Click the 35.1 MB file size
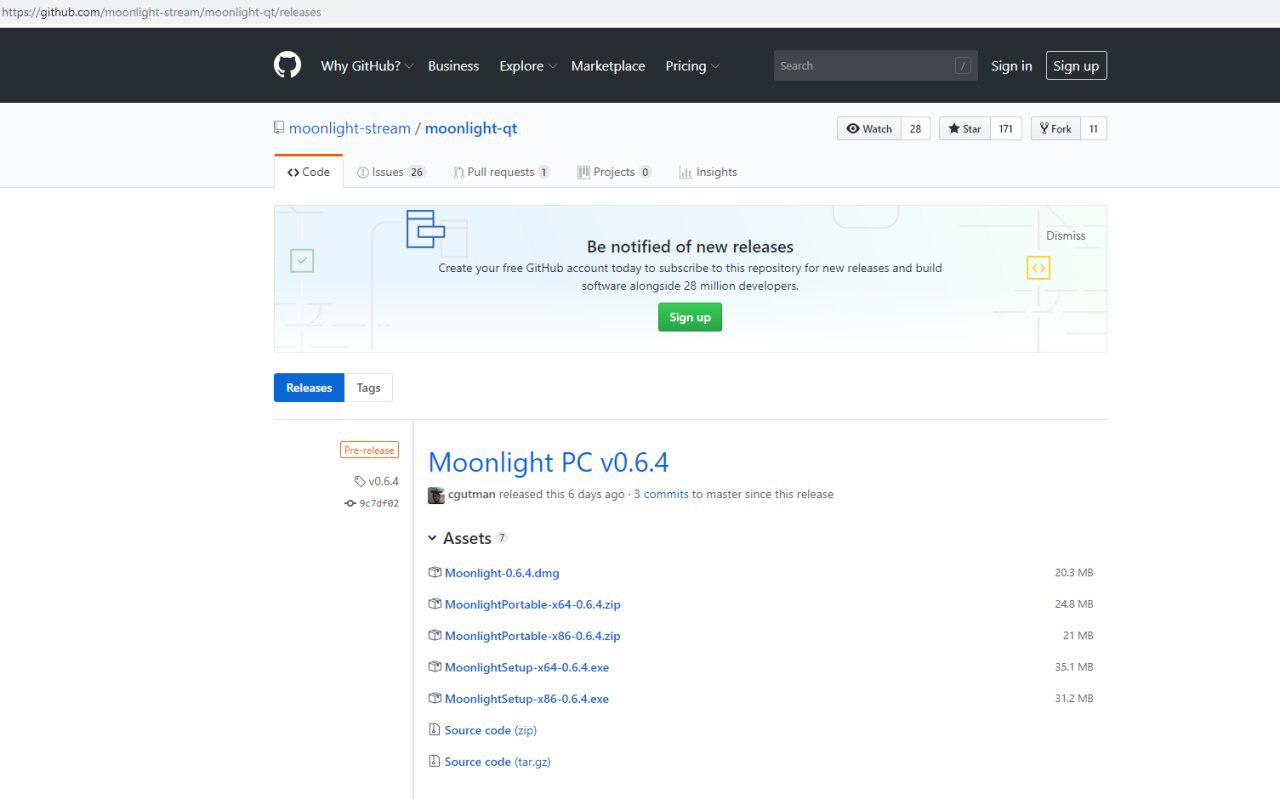Screen dimensions: 1280x799 click(1074, 667)
